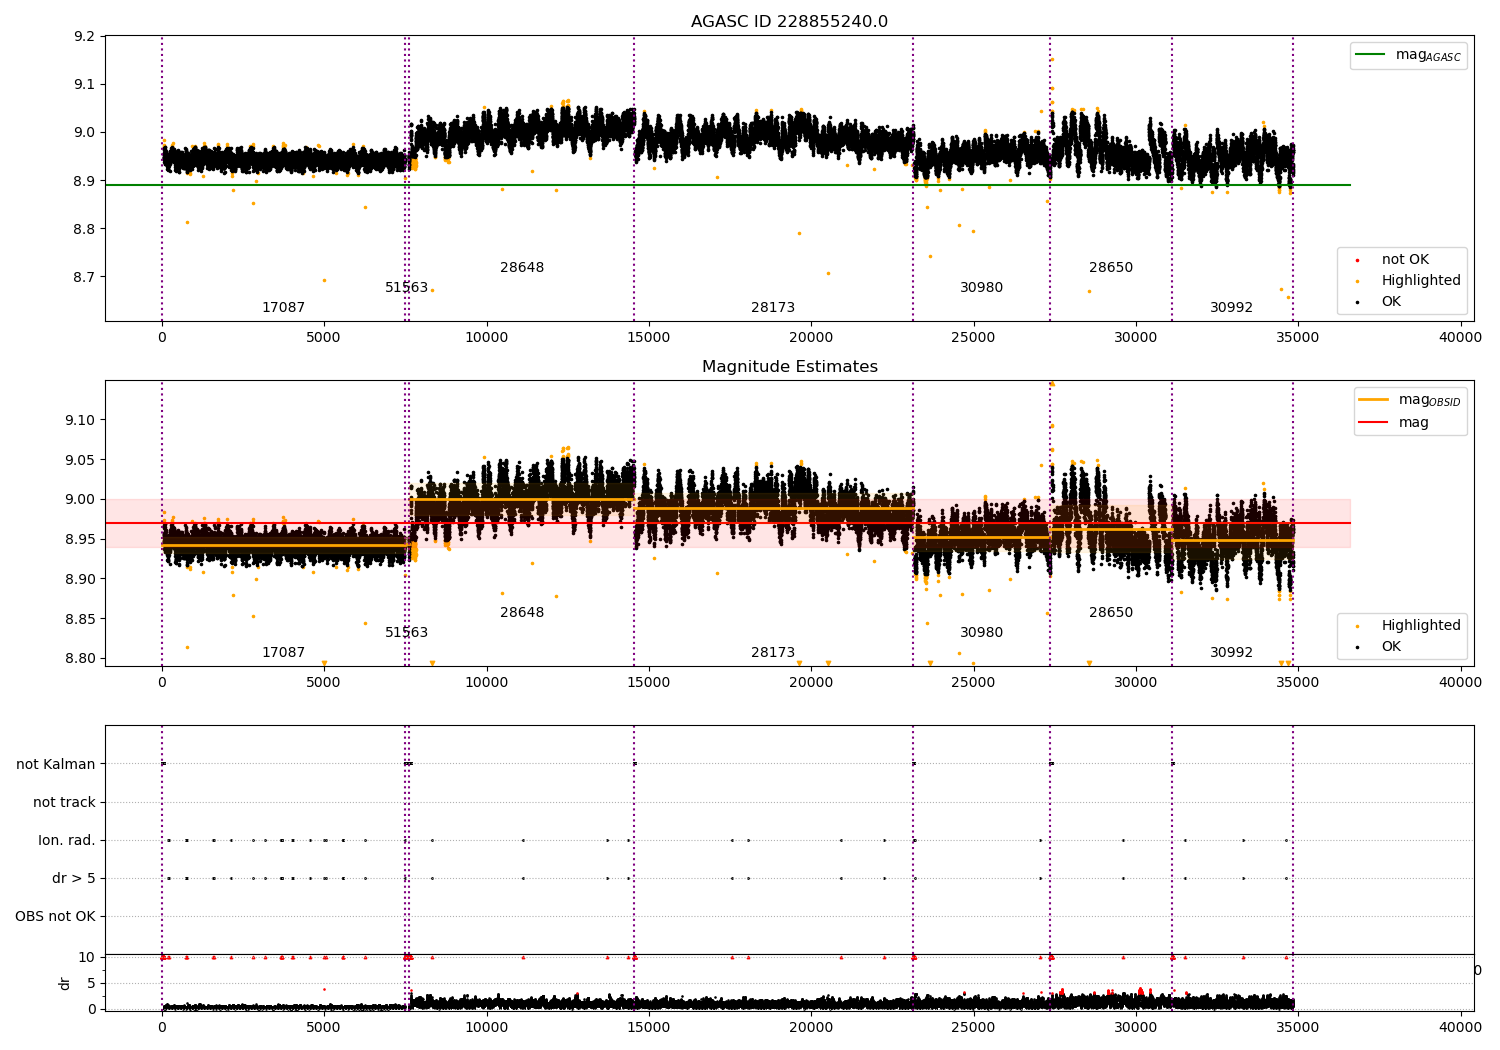The width and height of the screenshot is (1500, 1050).
Task: Click the 9.05 y-axis tick label
Action: (x=81, y=461)
